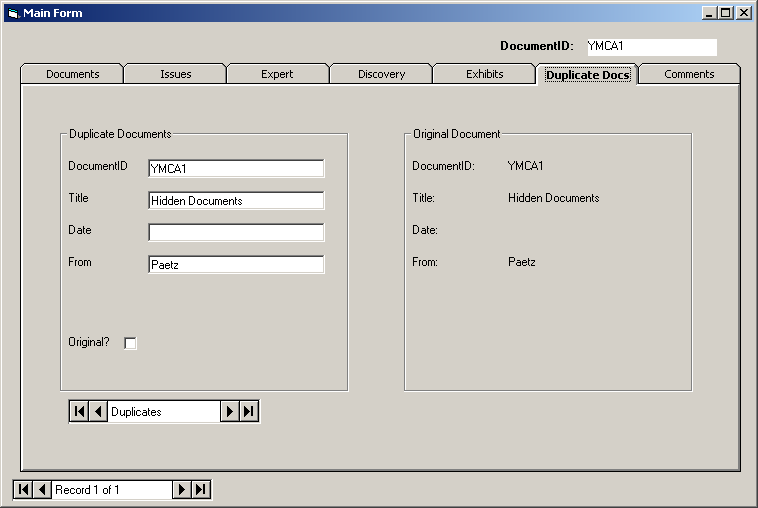Image resolution: width=758 pixels, height=508 pixels.
Task: Open the Issues tab
Action: pos(175,74)
